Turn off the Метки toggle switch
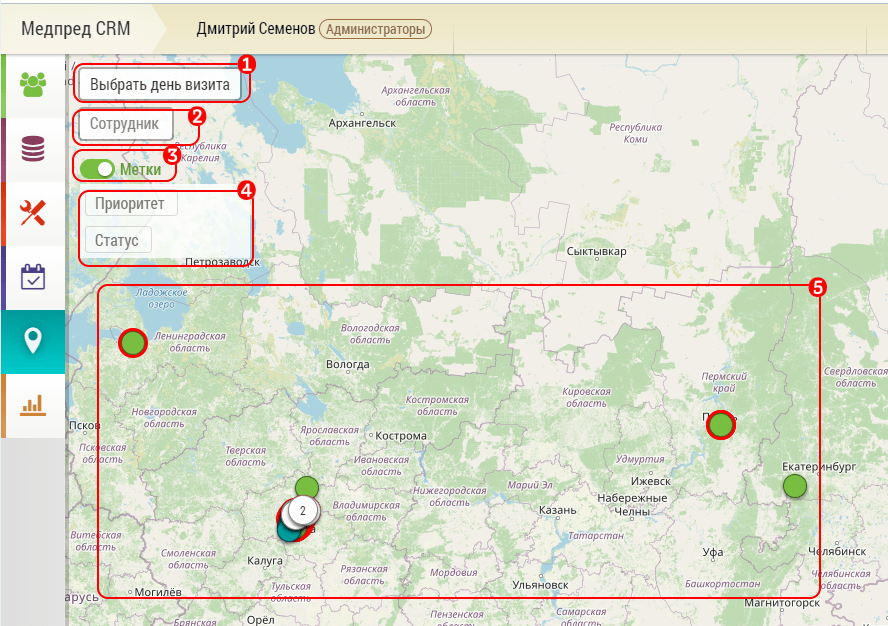This screenshot has height=626, width=888. (x=98, y=169)
